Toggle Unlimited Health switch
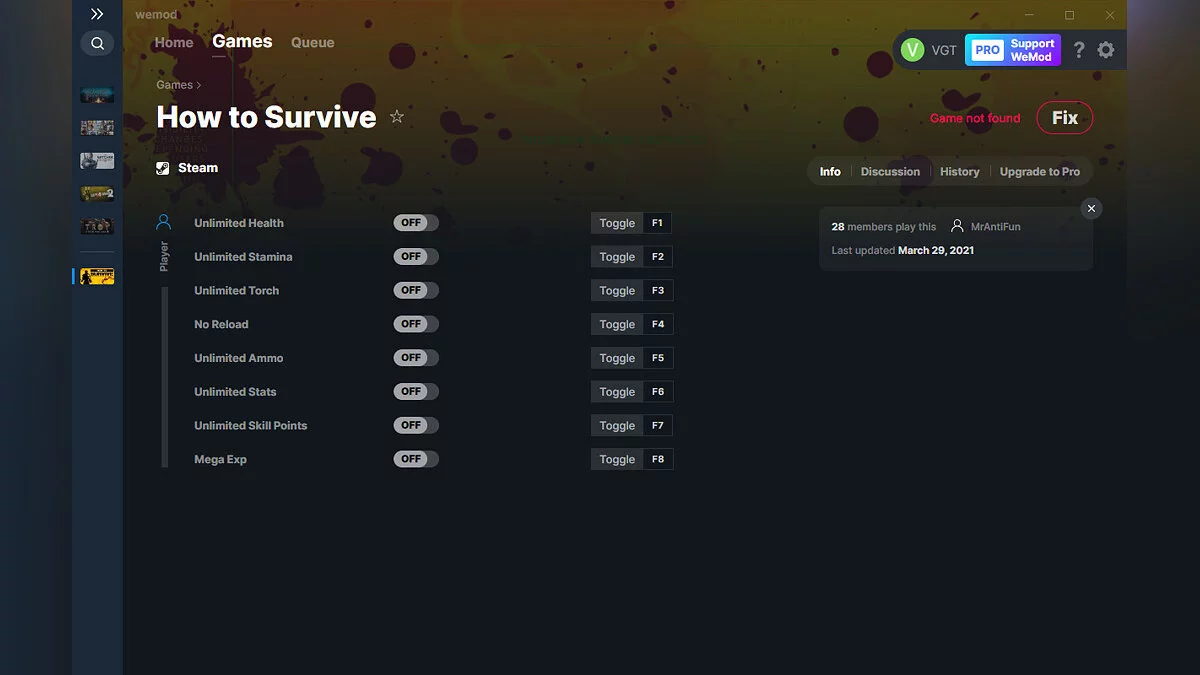 [x=415, y=223]
